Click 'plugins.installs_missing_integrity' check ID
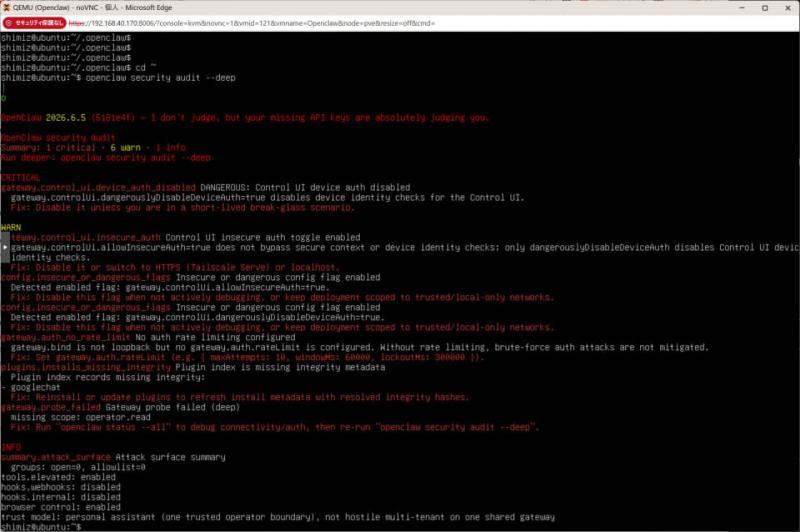 (86, 367)
